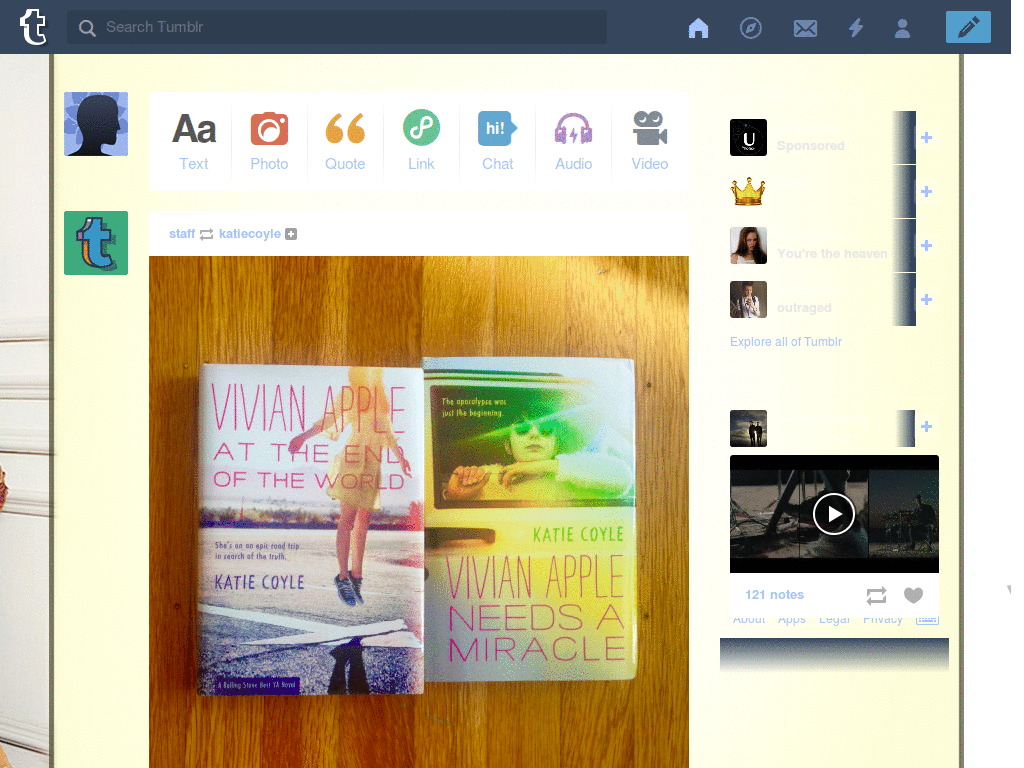This screenshot has width=1024, height=768.
Task: Click the Sponsored label text
Action: 810,146
